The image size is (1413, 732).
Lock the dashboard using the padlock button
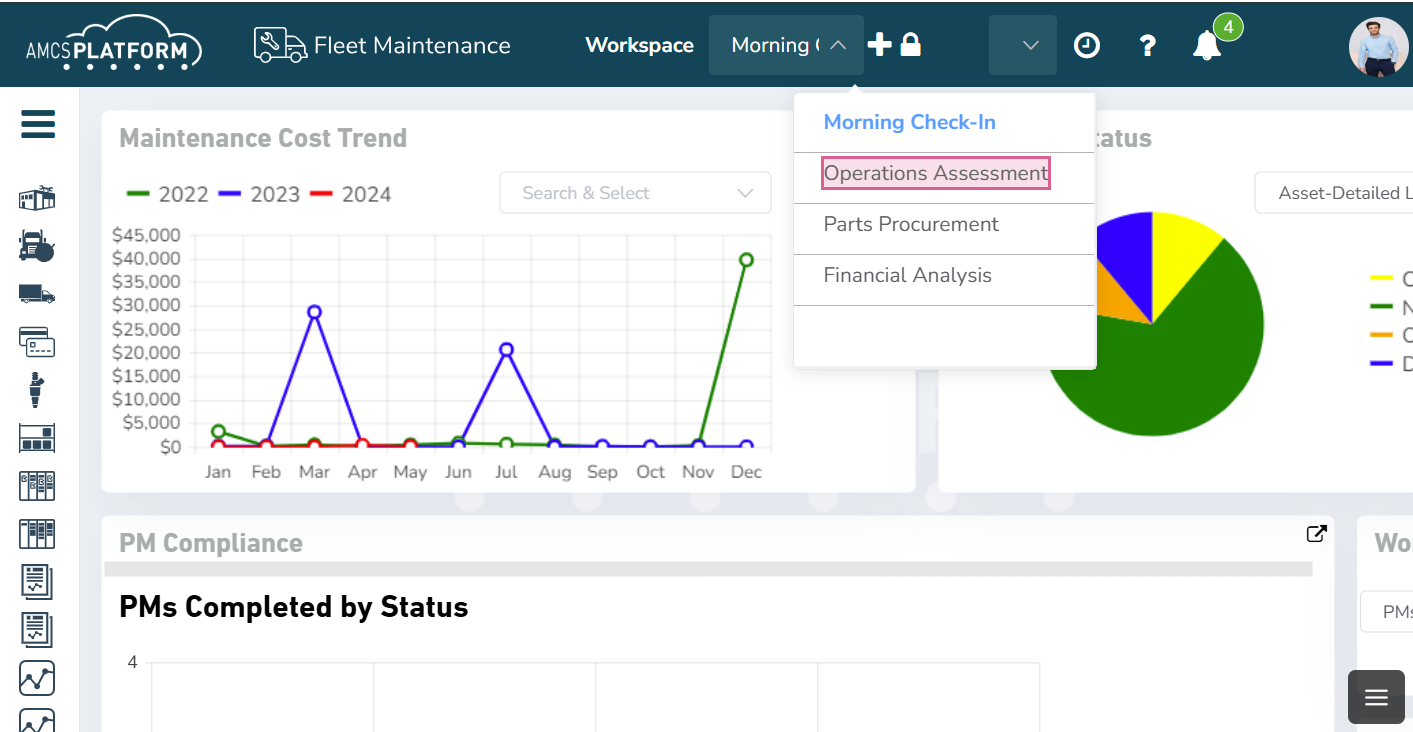910,44
